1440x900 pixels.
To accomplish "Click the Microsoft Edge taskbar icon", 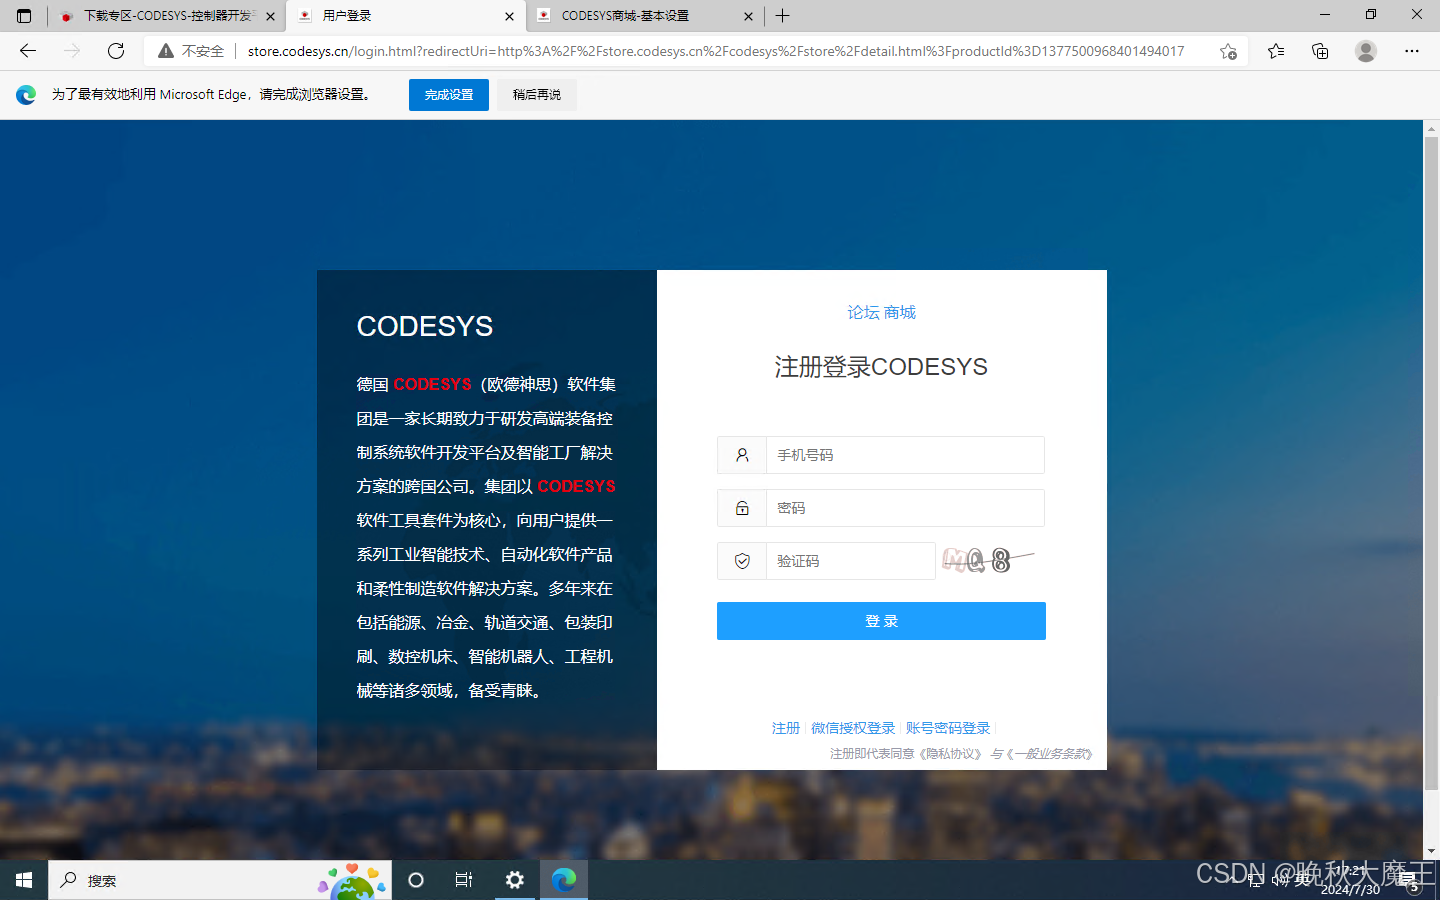I will 564,880.
